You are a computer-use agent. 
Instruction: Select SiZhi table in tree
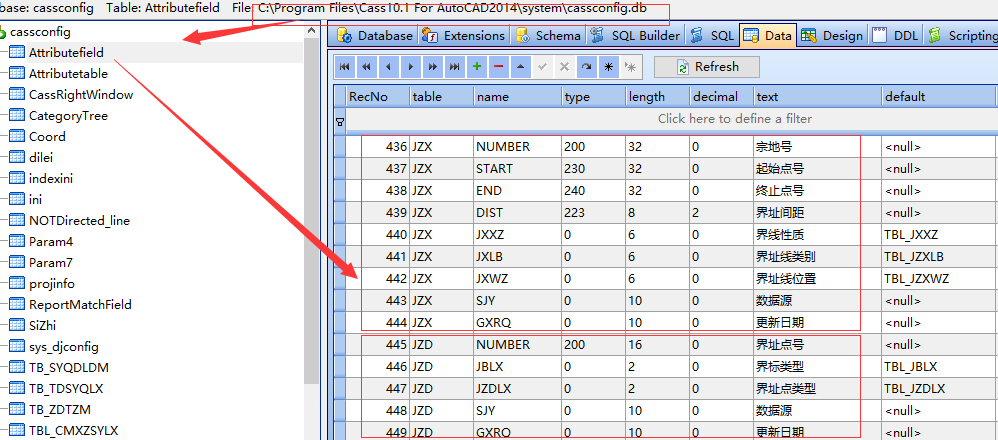click(x=42, y=326)
